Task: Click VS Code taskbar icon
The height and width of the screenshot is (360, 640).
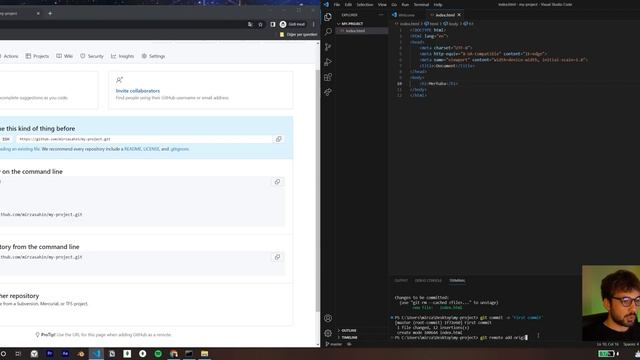Action: pos(96,353)
